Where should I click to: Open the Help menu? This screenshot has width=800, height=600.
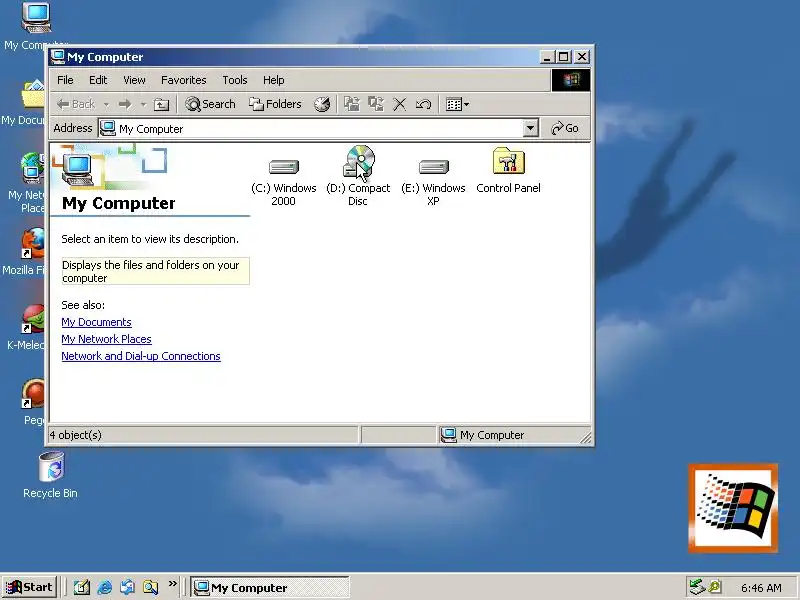tap(273, 80)
